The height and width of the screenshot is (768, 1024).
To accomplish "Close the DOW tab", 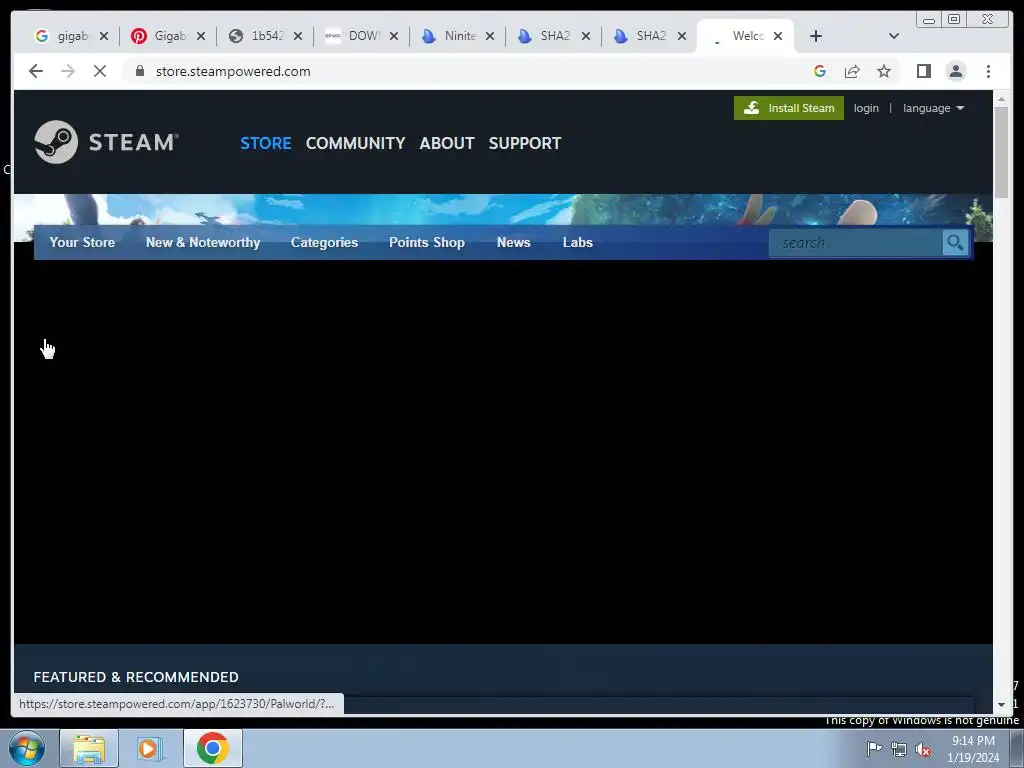I will 394,36.
